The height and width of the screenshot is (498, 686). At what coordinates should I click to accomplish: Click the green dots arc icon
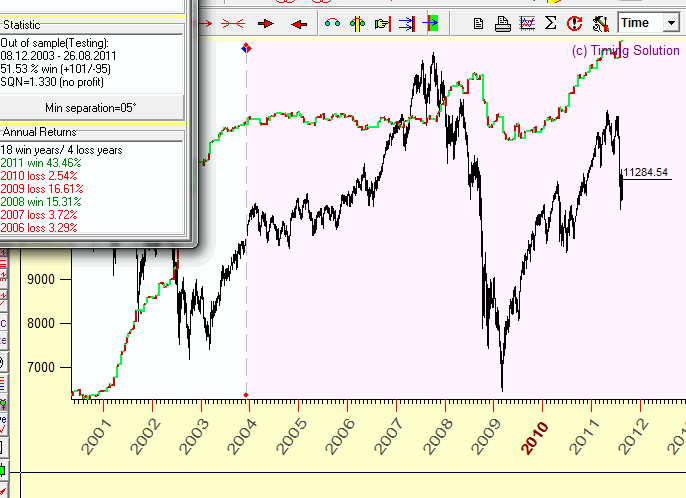click(333, 22)
